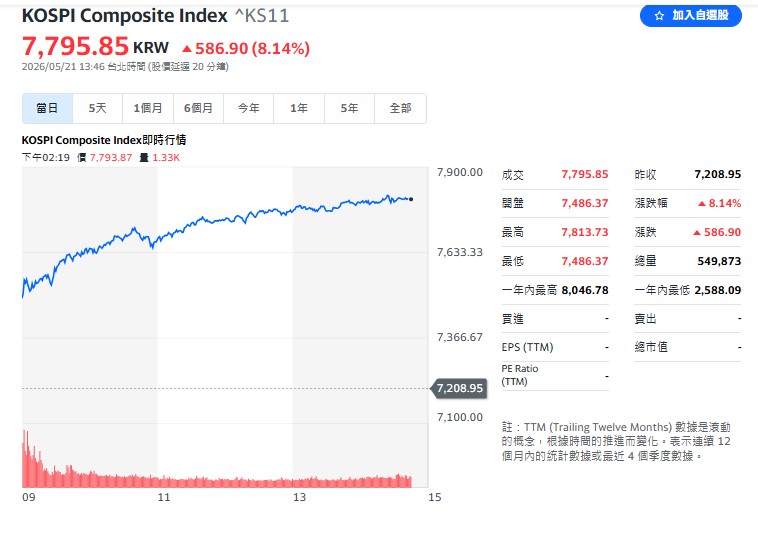Select the 當日 intraday tab
This screenshot has width=758, height=536.
tap(47, 108)
